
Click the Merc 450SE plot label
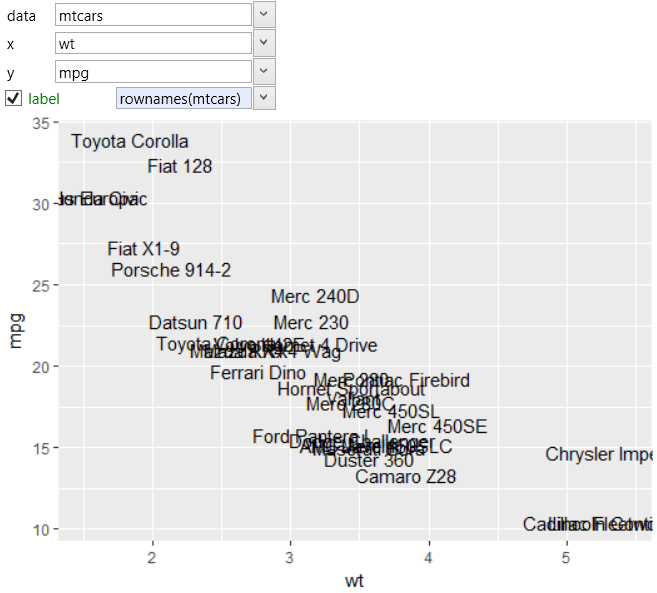437,427
